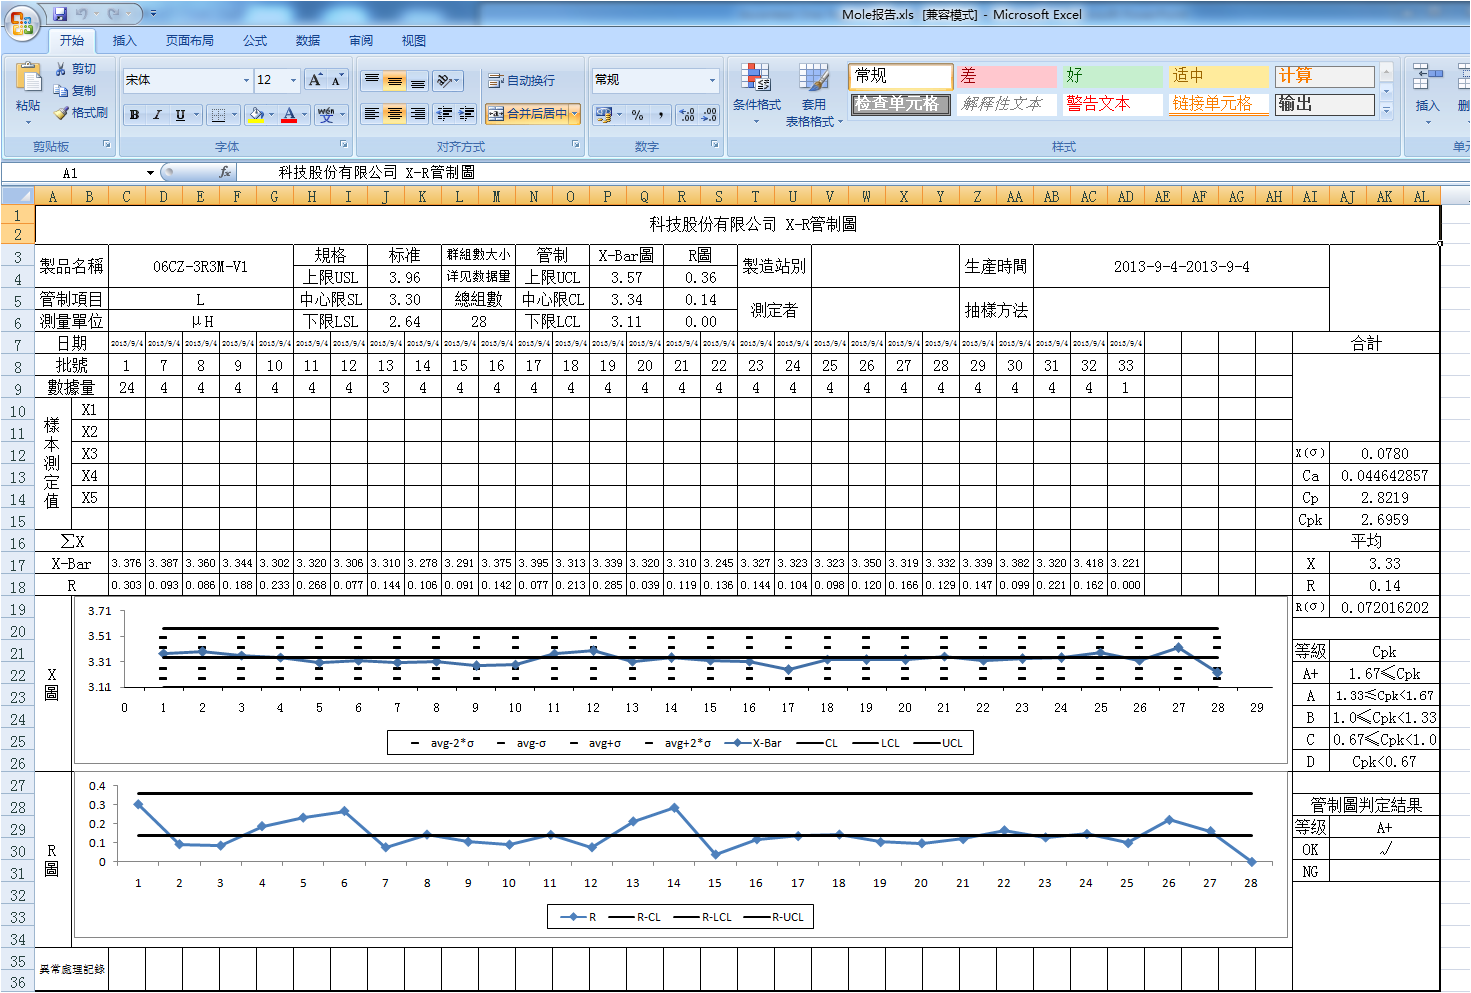Apply the 检查单元格 cell style
Screen dimensions: 1471x993
click(900, 104)
